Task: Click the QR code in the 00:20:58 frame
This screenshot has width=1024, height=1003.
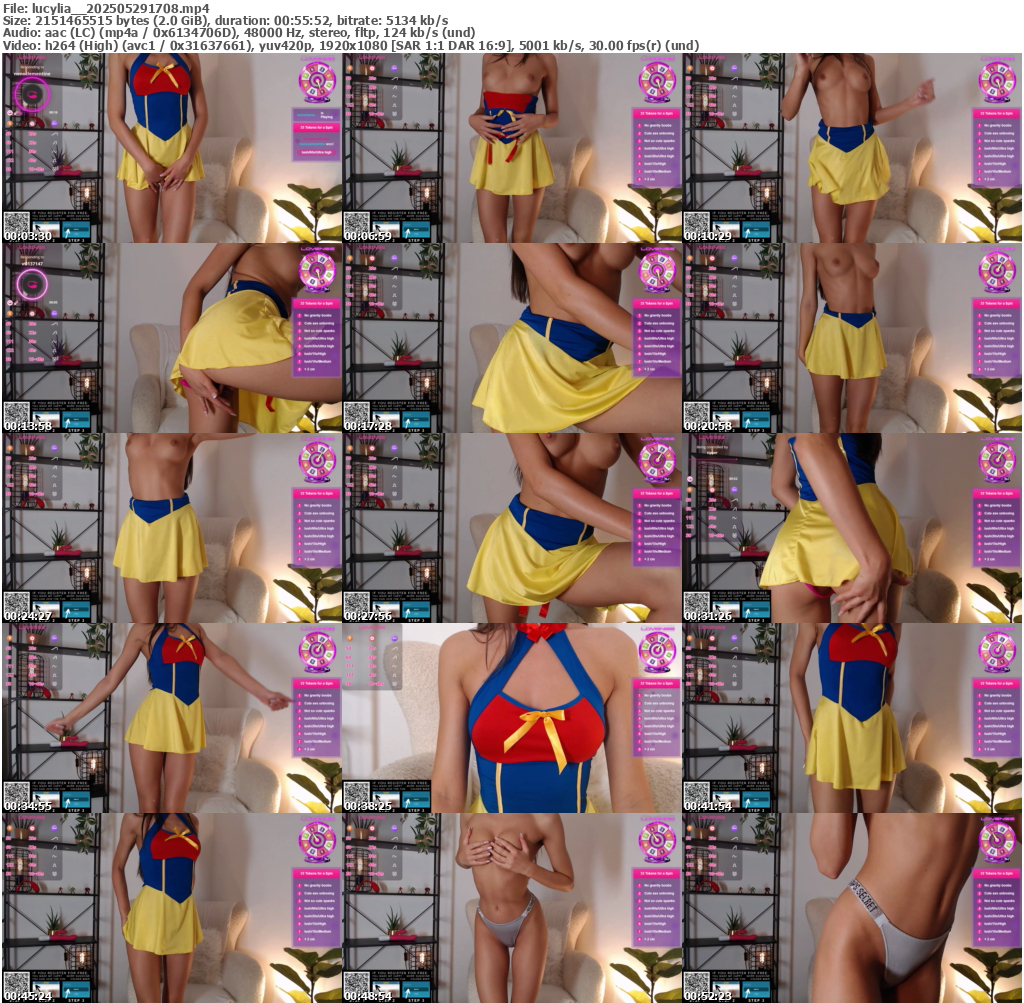Action: [696, 415]
